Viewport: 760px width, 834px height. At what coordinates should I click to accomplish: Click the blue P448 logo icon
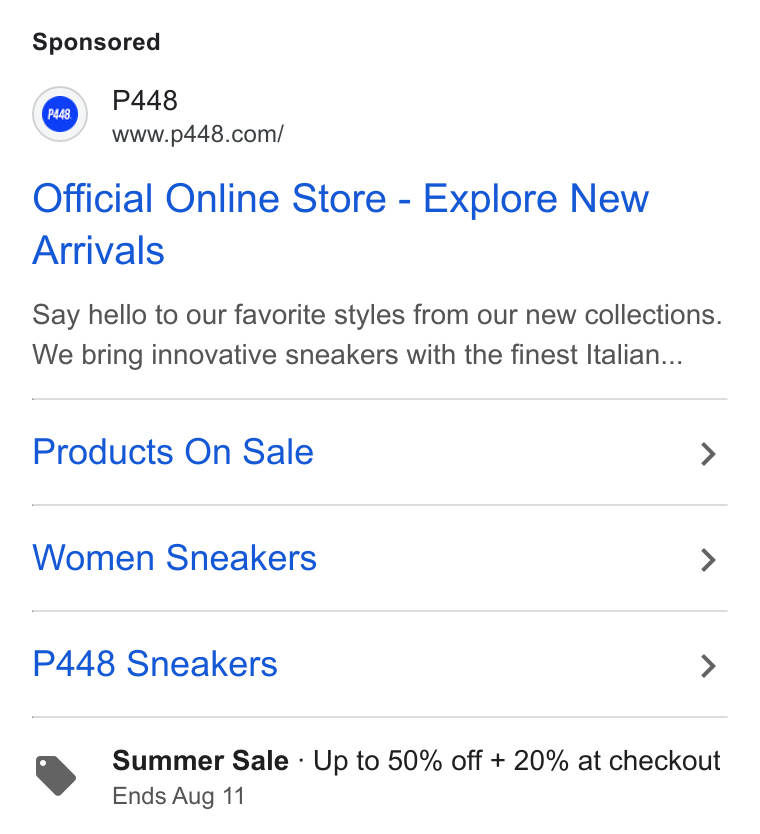tap(60, 114)
